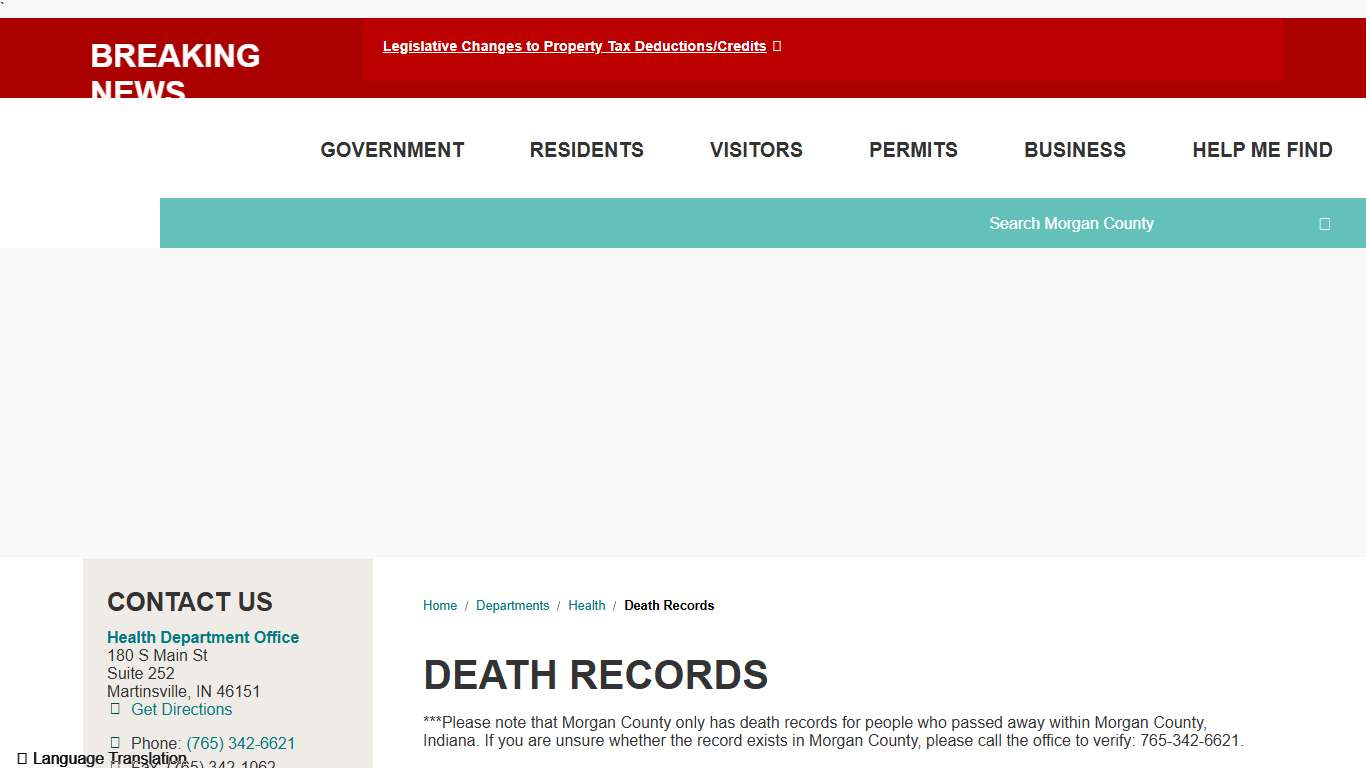1366x768 pixels.
Task: Click Departments in the breadcrumb trail
Action: [512, 605]
